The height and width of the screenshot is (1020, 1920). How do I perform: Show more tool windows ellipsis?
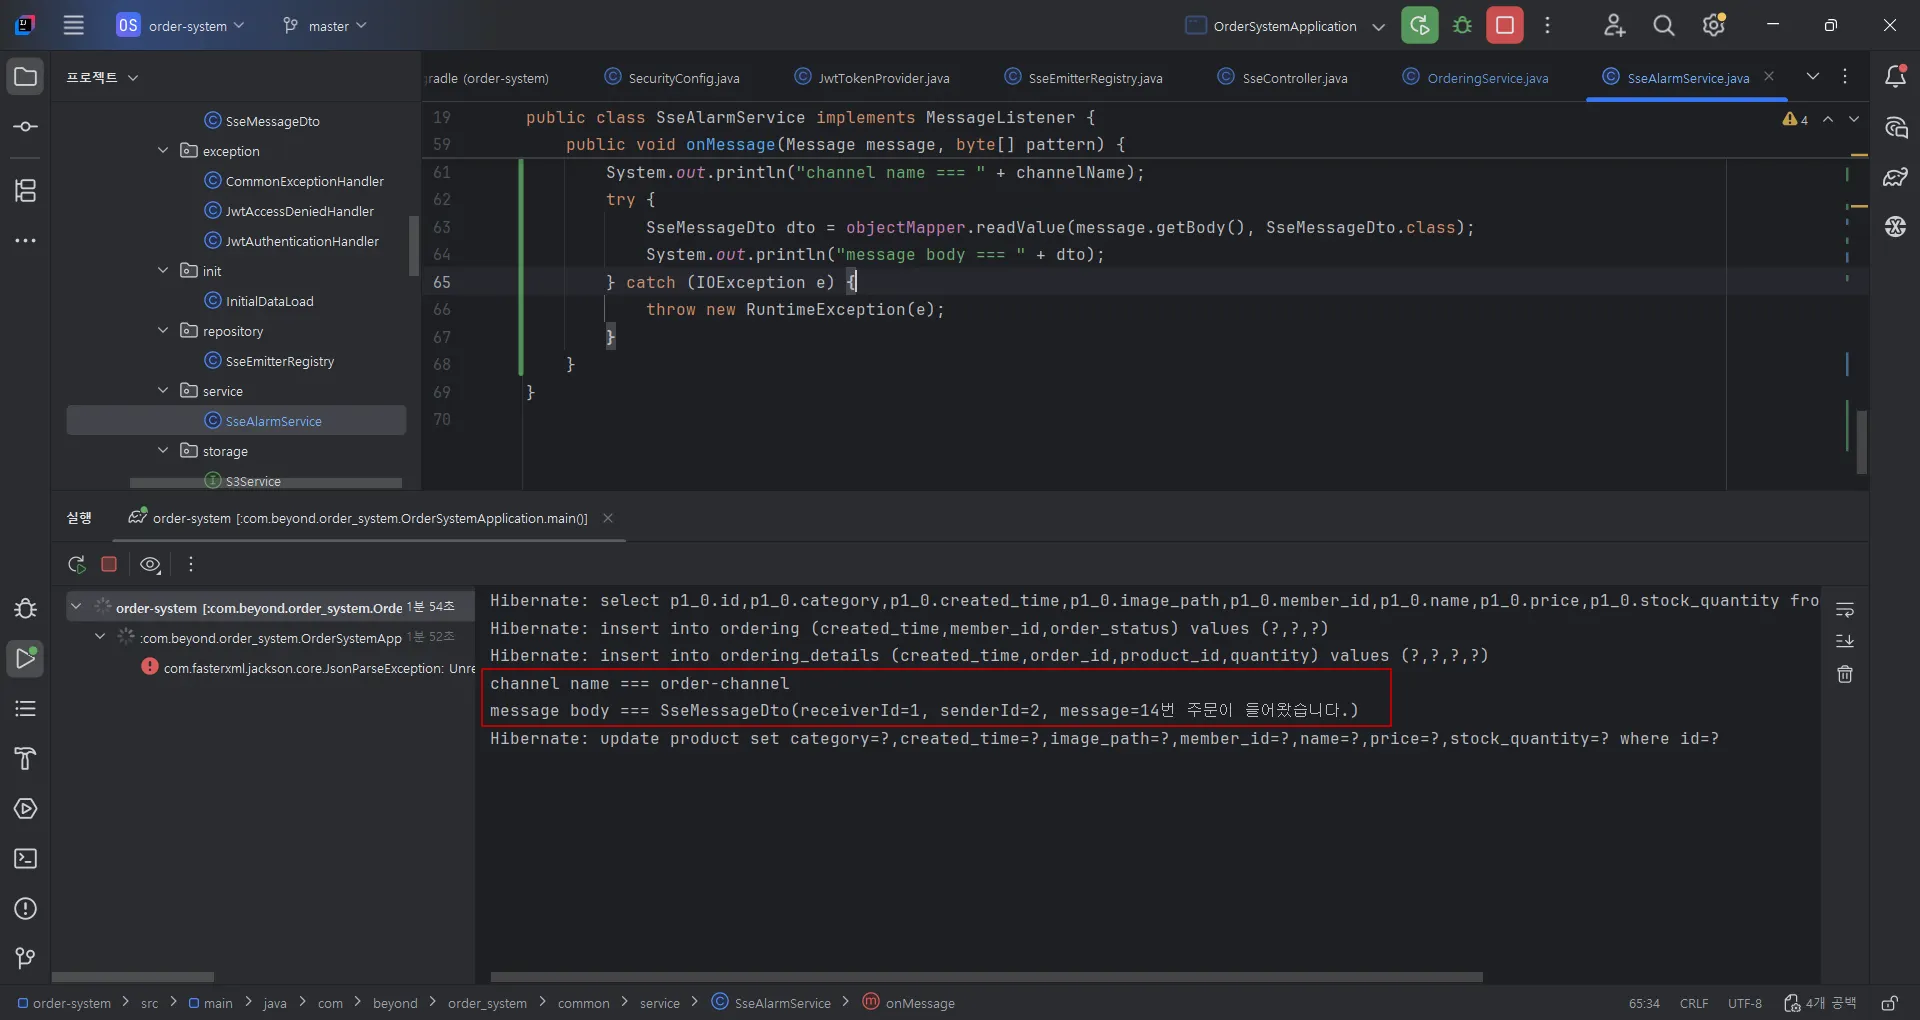pyautogui.click(x=26, y=241)
